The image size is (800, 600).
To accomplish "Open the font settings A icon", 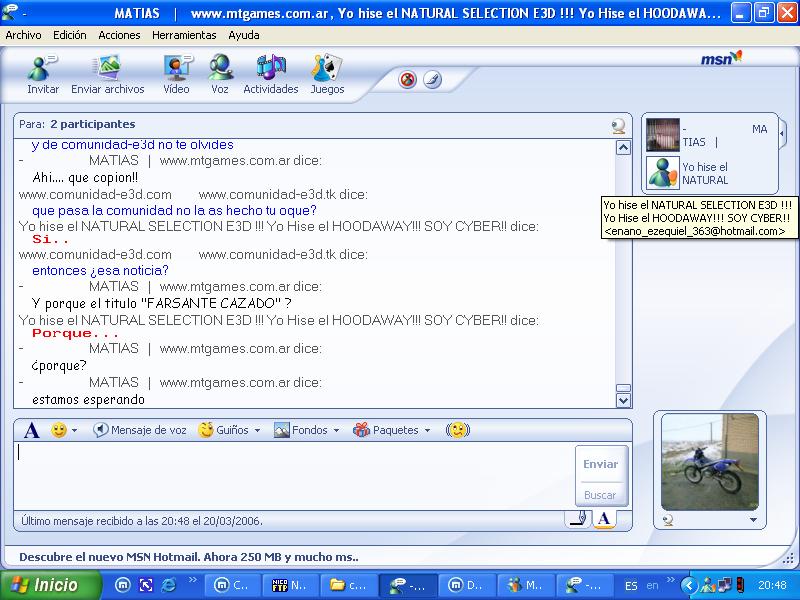I will (x=32, y=431).
